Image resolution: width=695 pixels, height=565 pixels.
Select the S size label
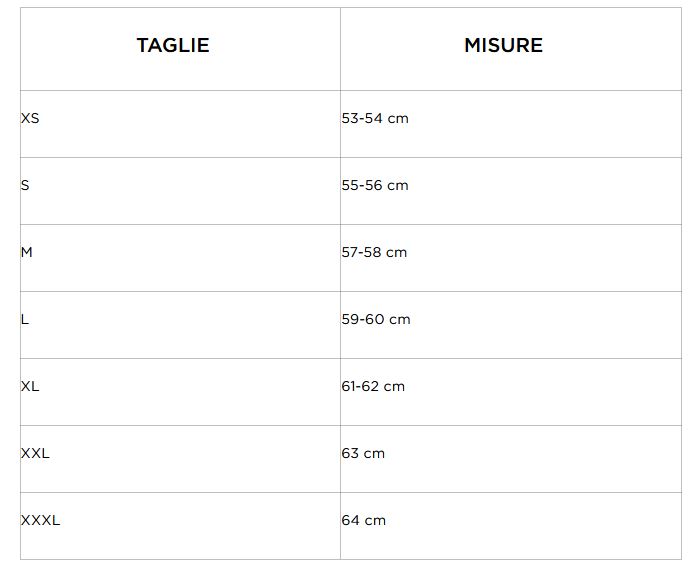coord(25,185)
